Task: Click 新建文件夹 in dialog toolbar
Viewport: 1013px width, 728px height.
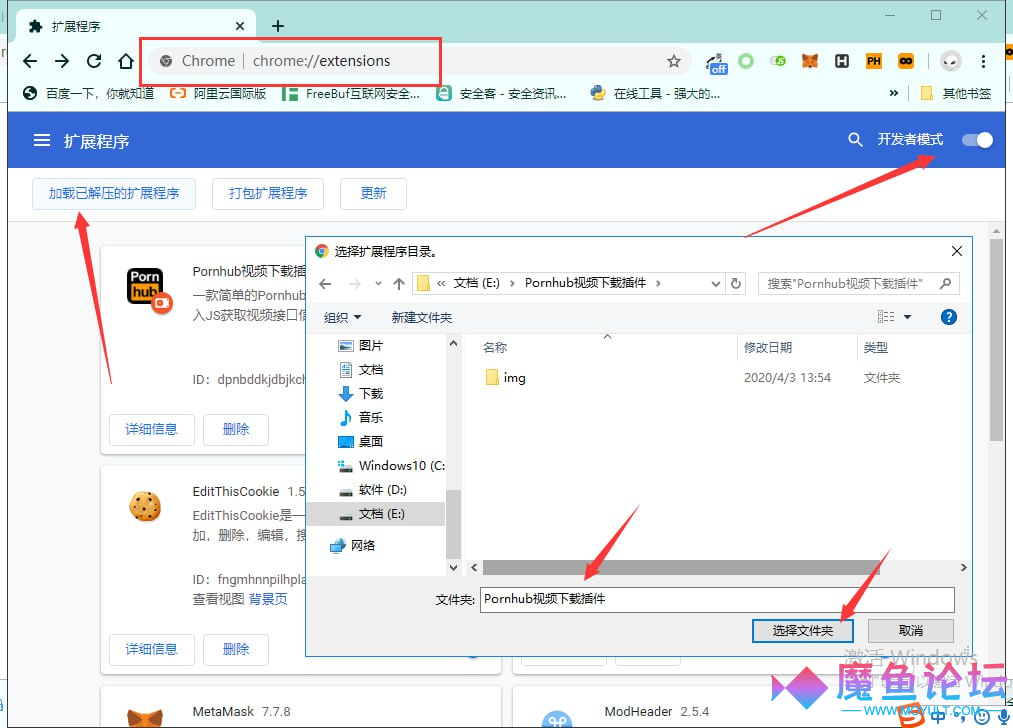Action: point(421,317)
